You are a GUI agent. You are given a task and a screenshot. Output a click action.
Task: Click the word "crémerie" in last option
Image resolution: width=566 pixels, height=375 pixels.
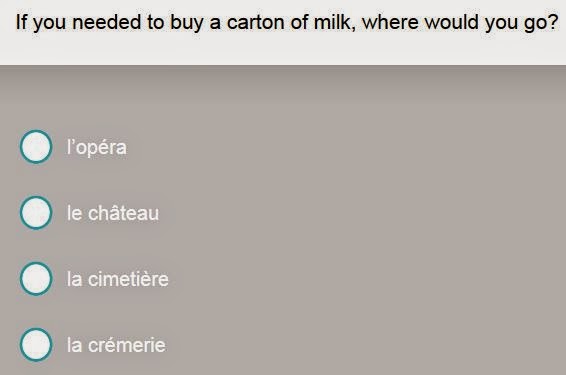coord(127,345)
